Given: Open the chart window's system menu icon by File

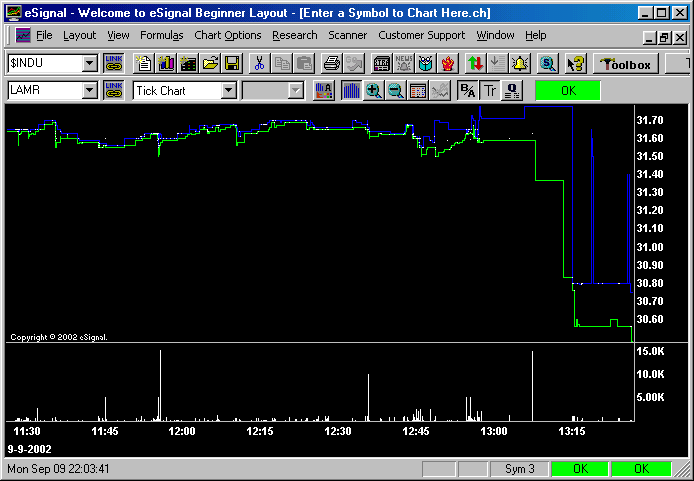Looking at the screenshot, I should (x=23, y=35).
